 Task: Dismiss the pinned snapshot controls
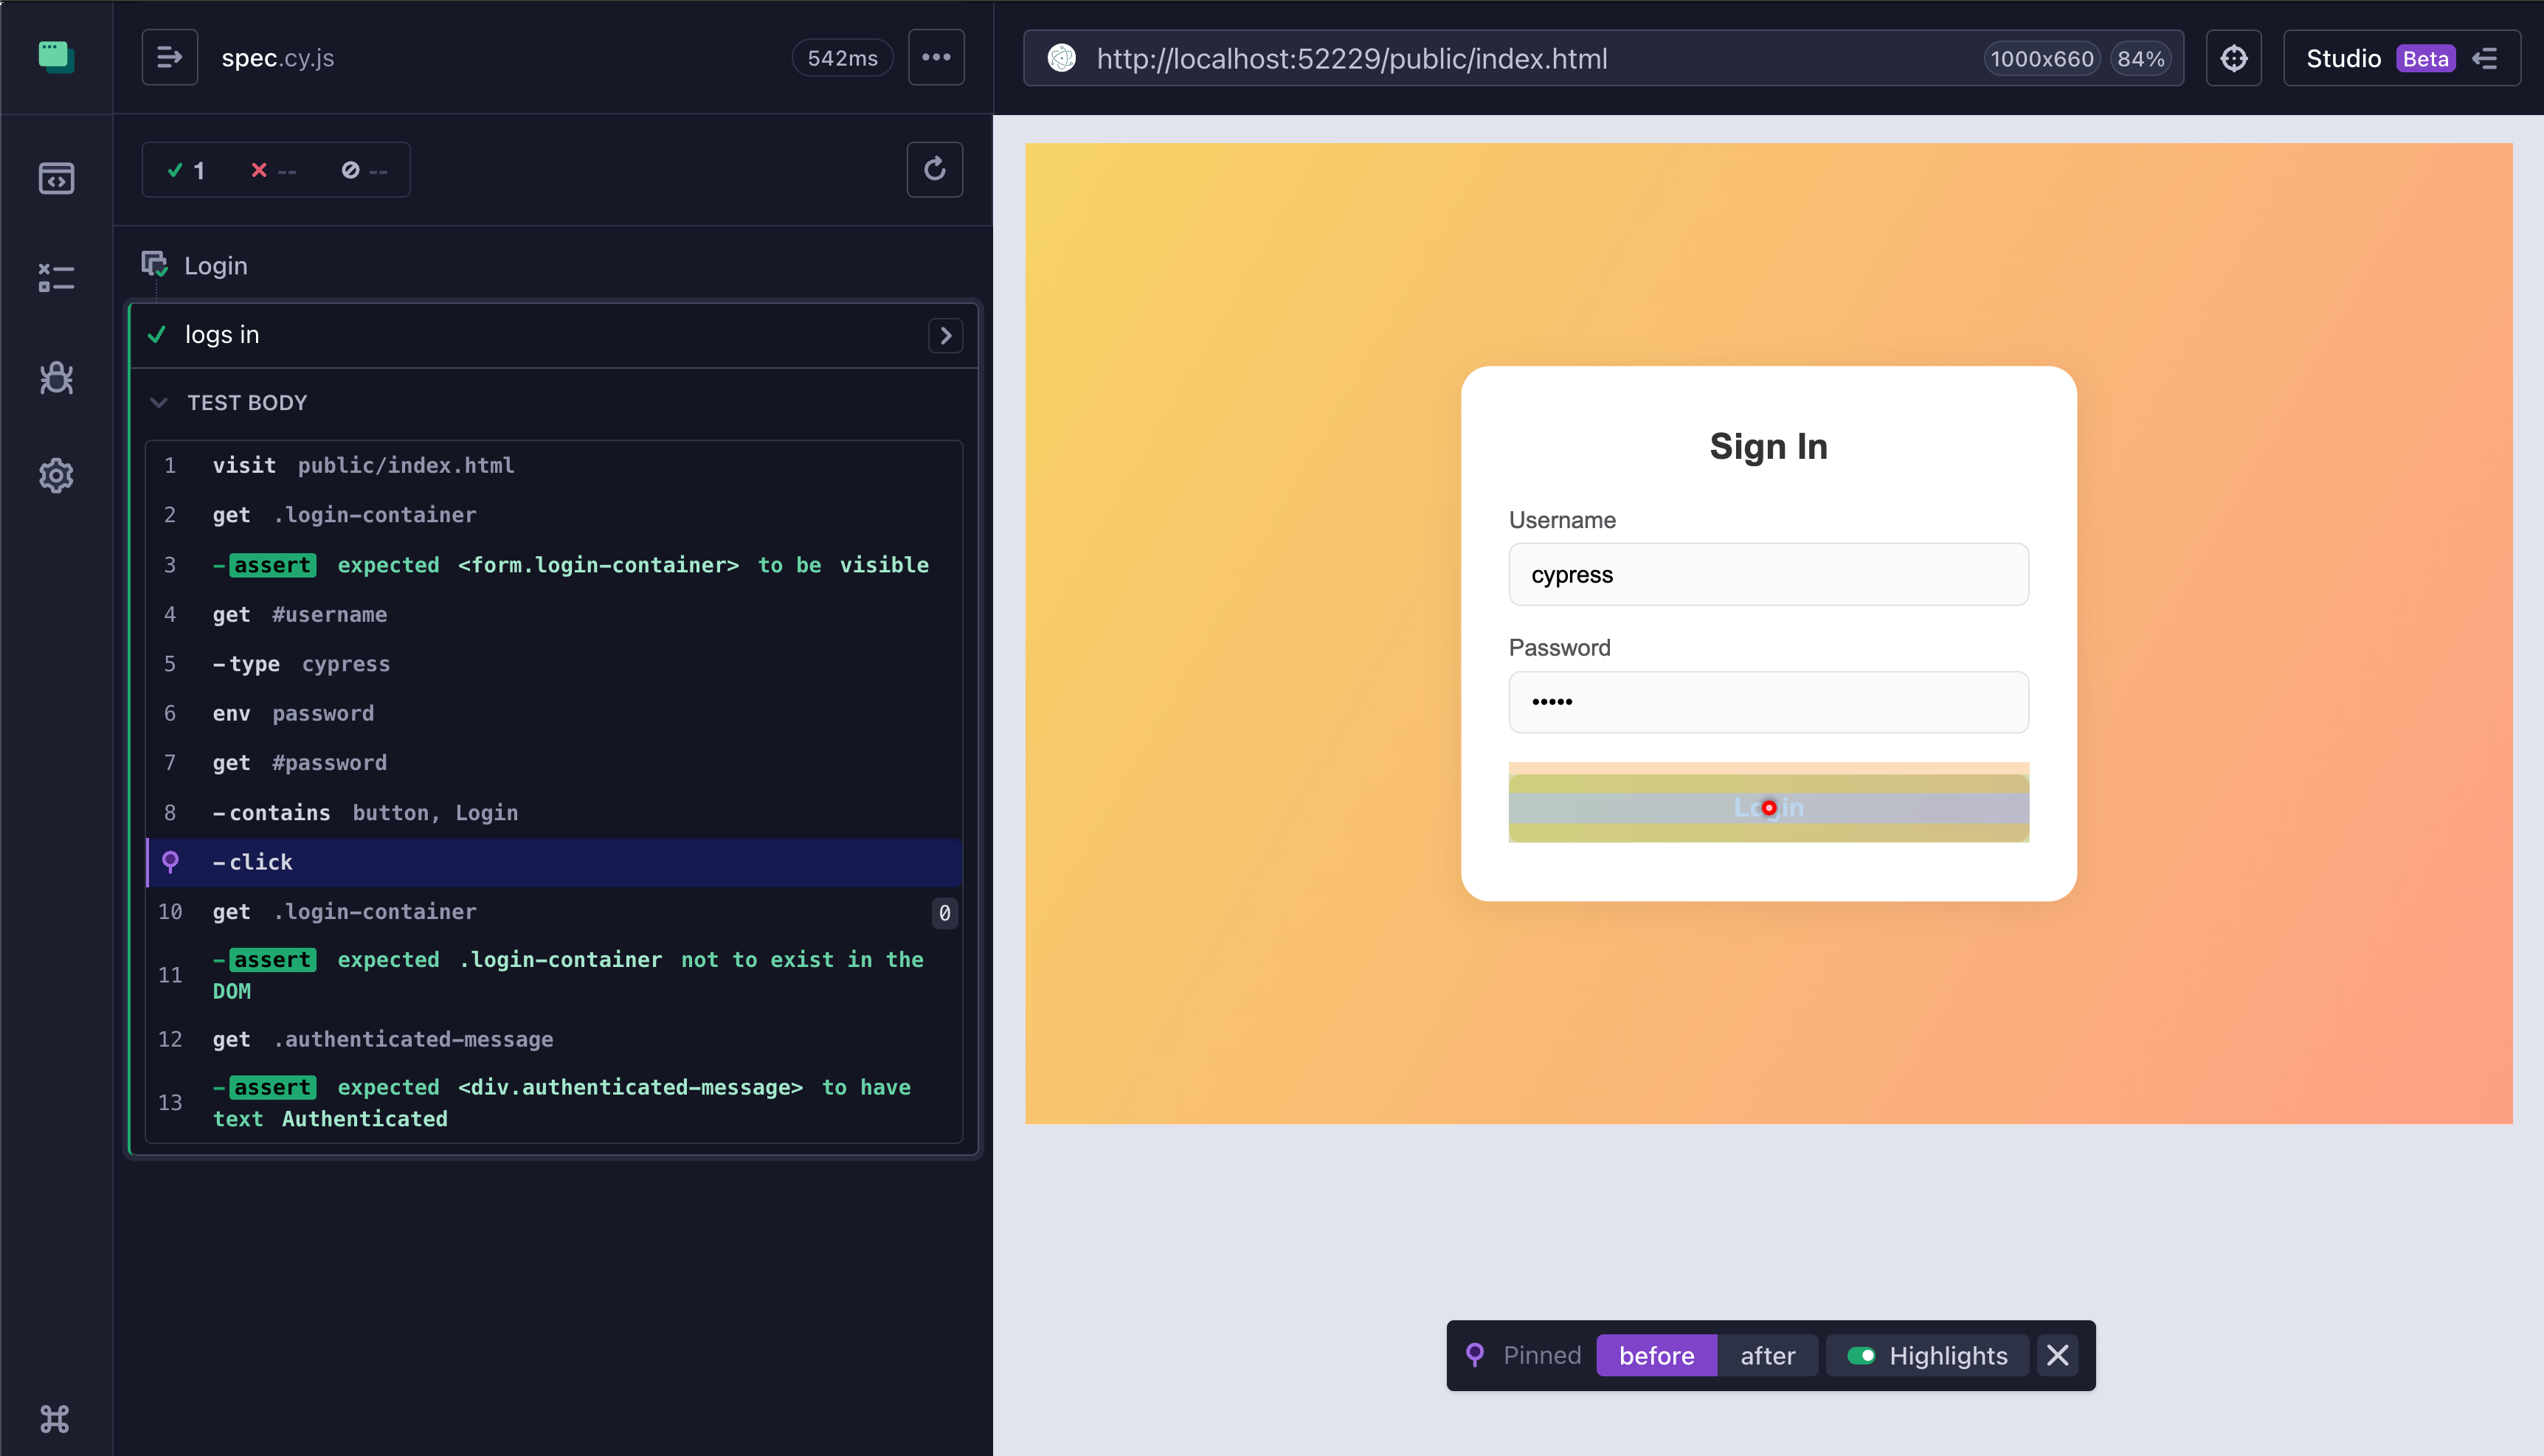(2058, 1355)
